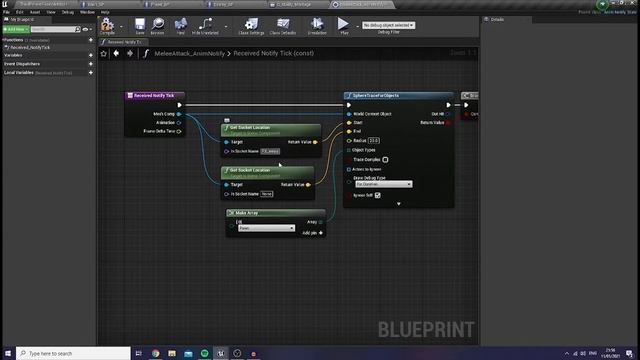This screenshot has width=640, height=360.
Task: Click SphereTrace red Return Value pin
Action: (x=448, y=122)
